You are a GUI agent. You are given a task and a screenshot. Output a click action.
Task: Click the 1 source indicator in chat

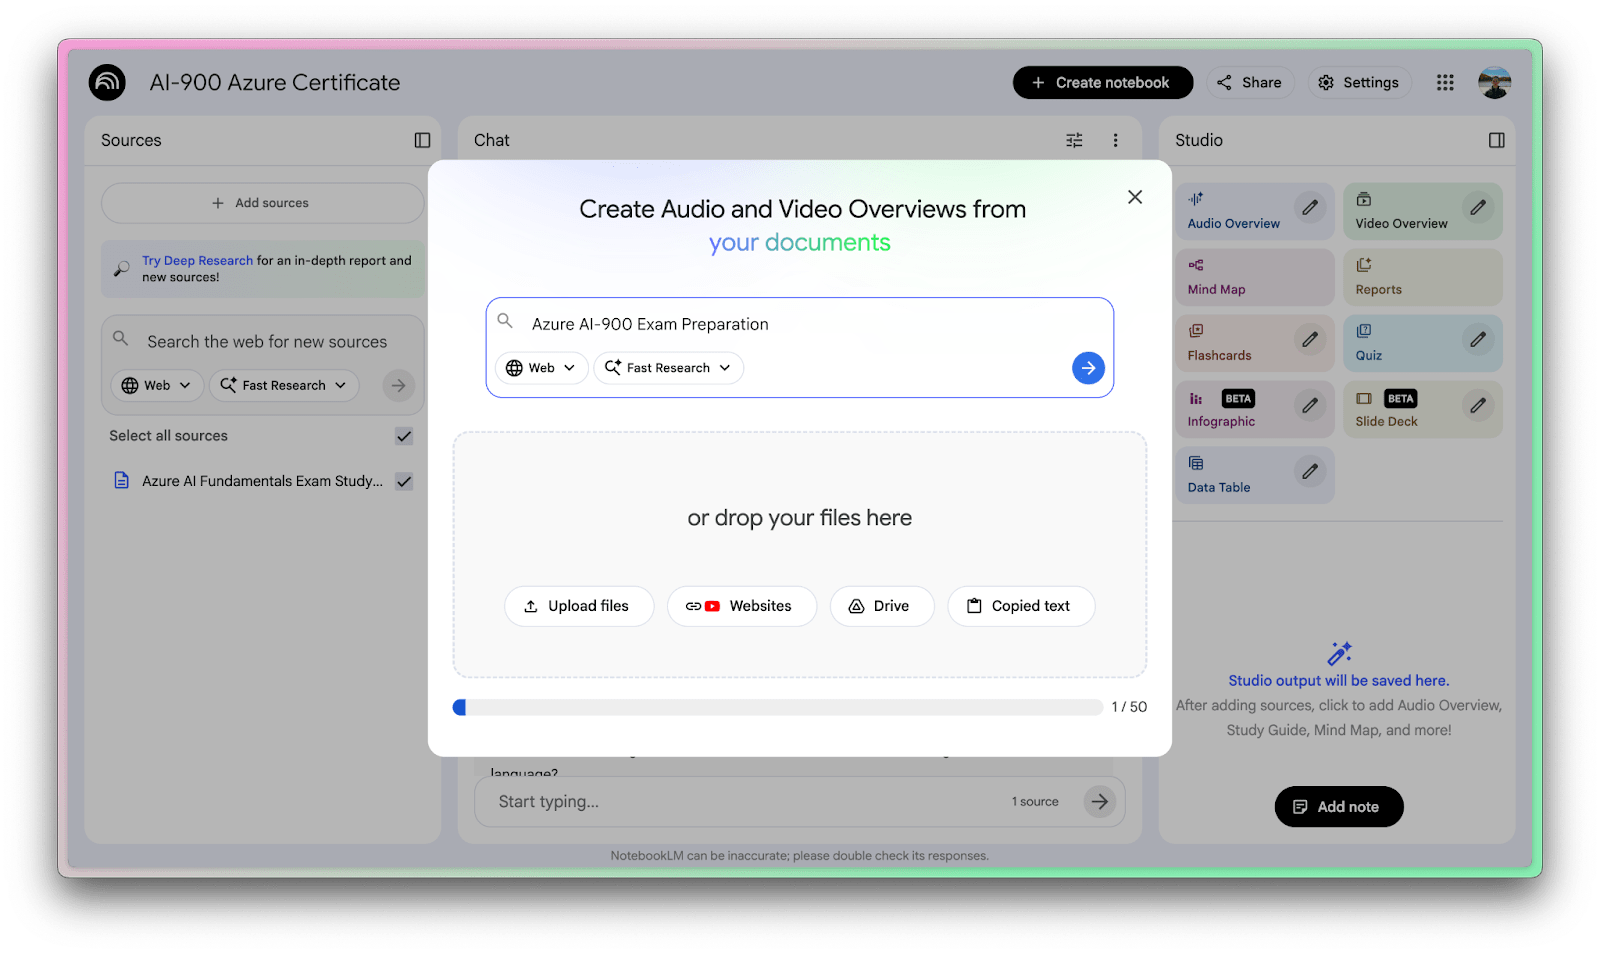tap(1034, 801)
